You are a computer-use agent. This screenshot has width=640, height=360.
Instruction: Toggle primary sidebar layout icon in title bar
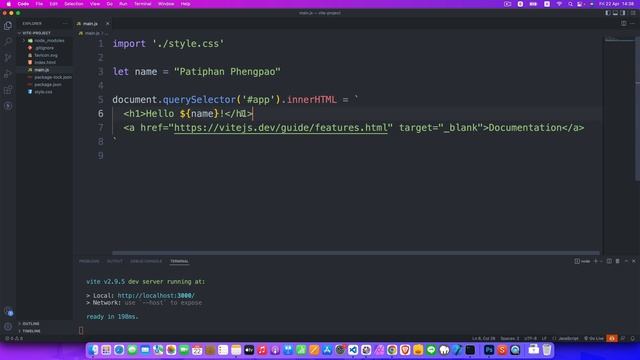click(608, 13)
